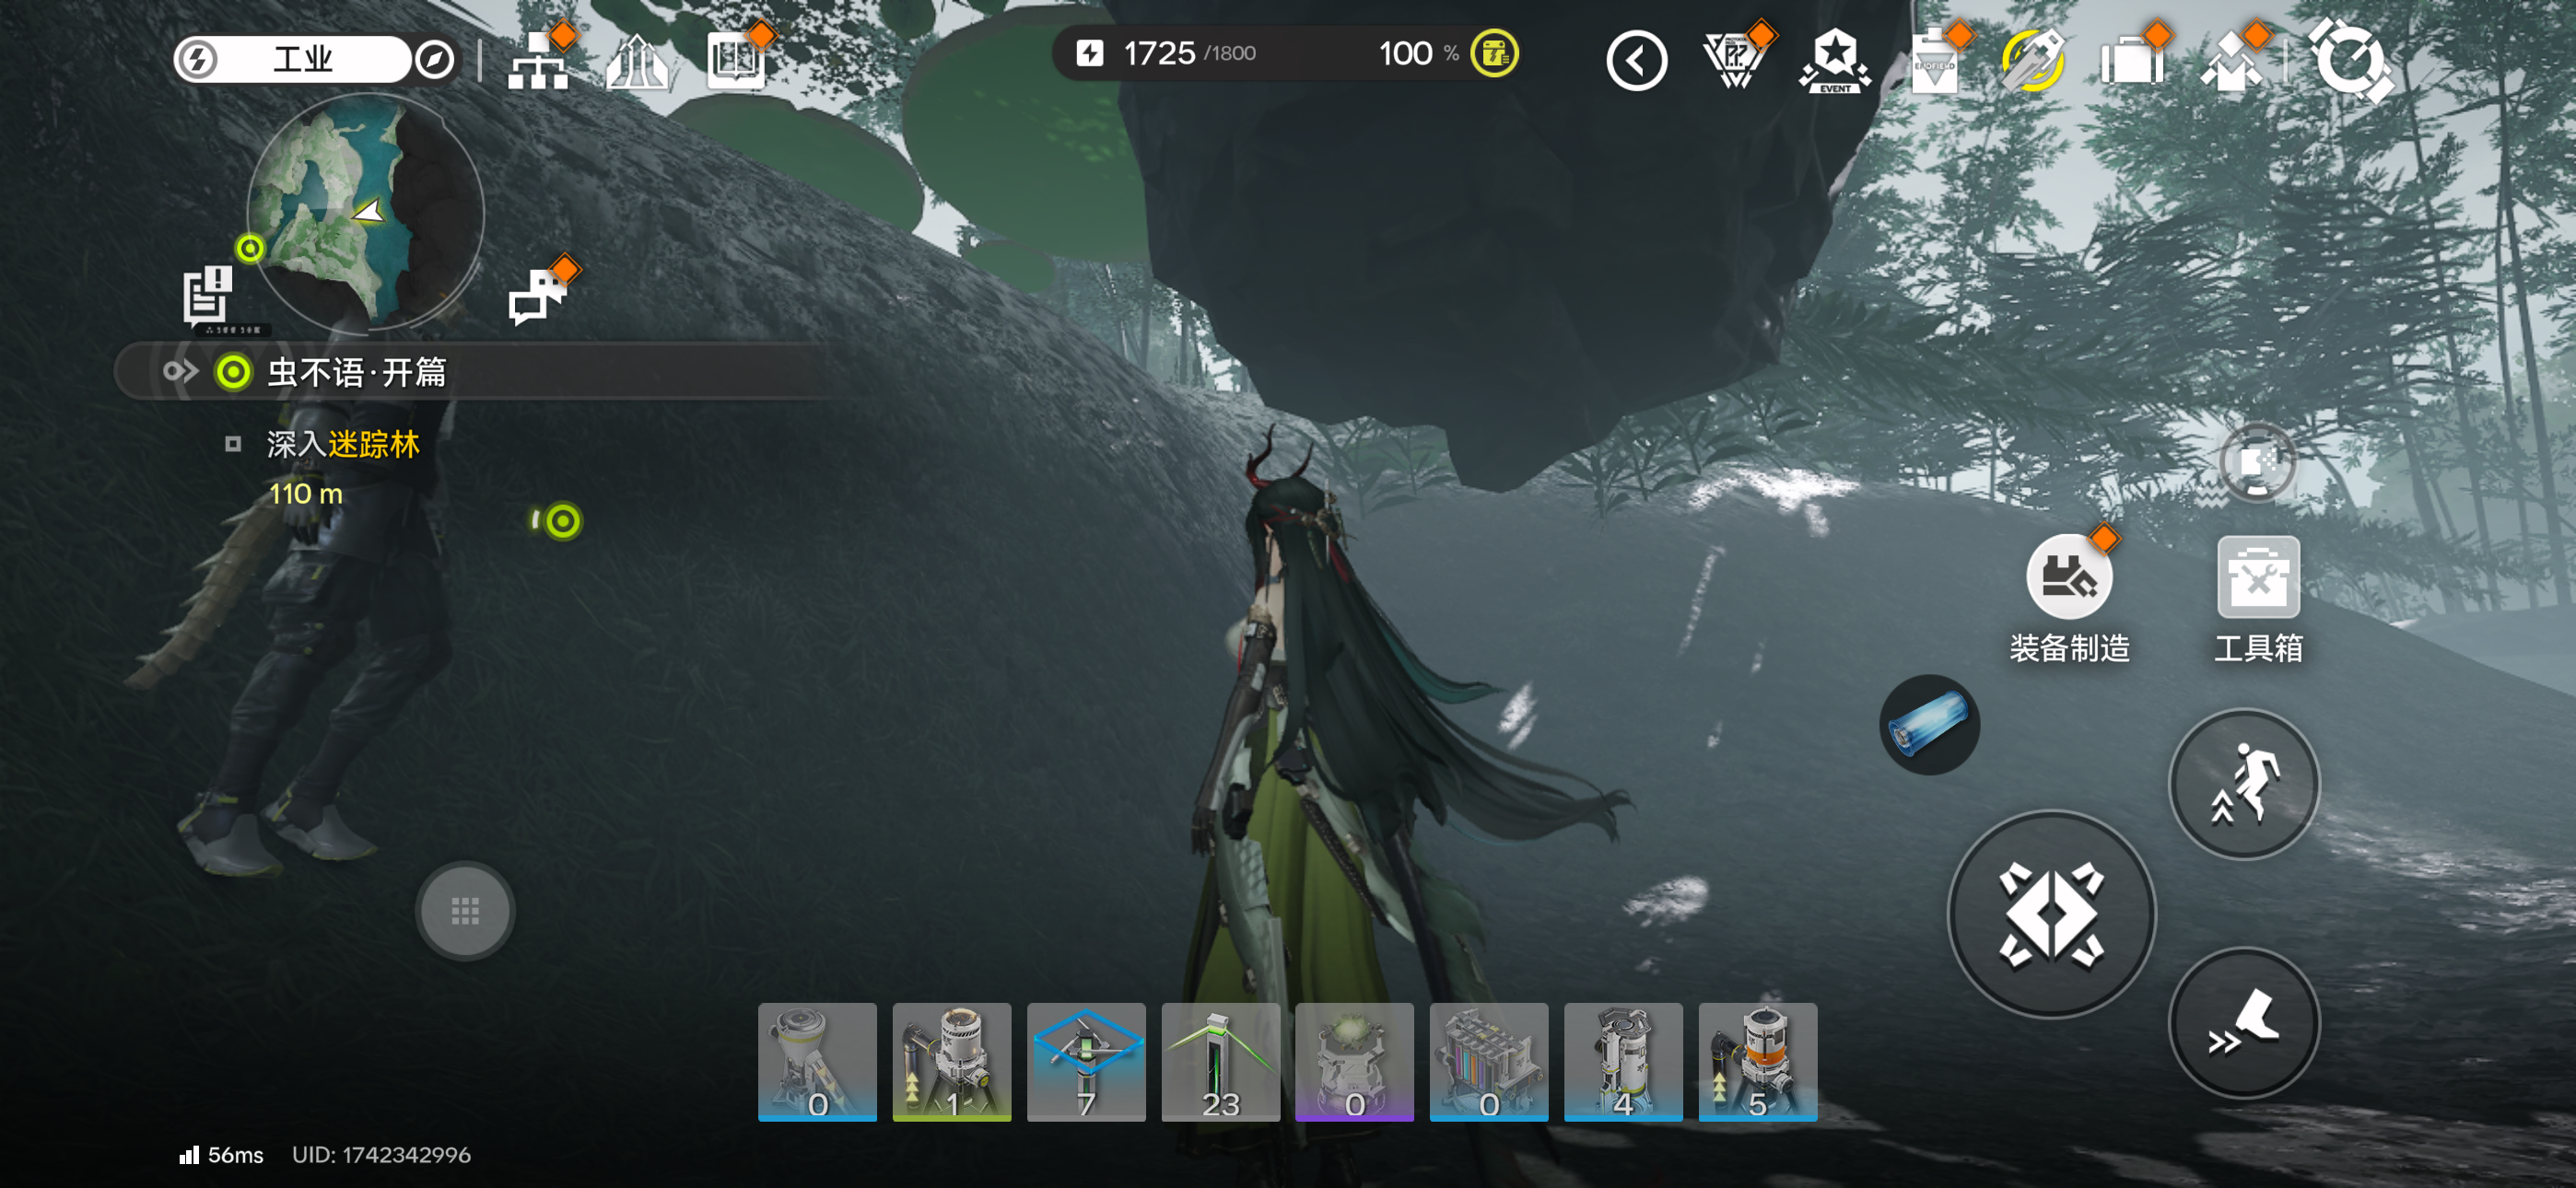Open the suitcase inventory icon

(x=2133, y=61)
